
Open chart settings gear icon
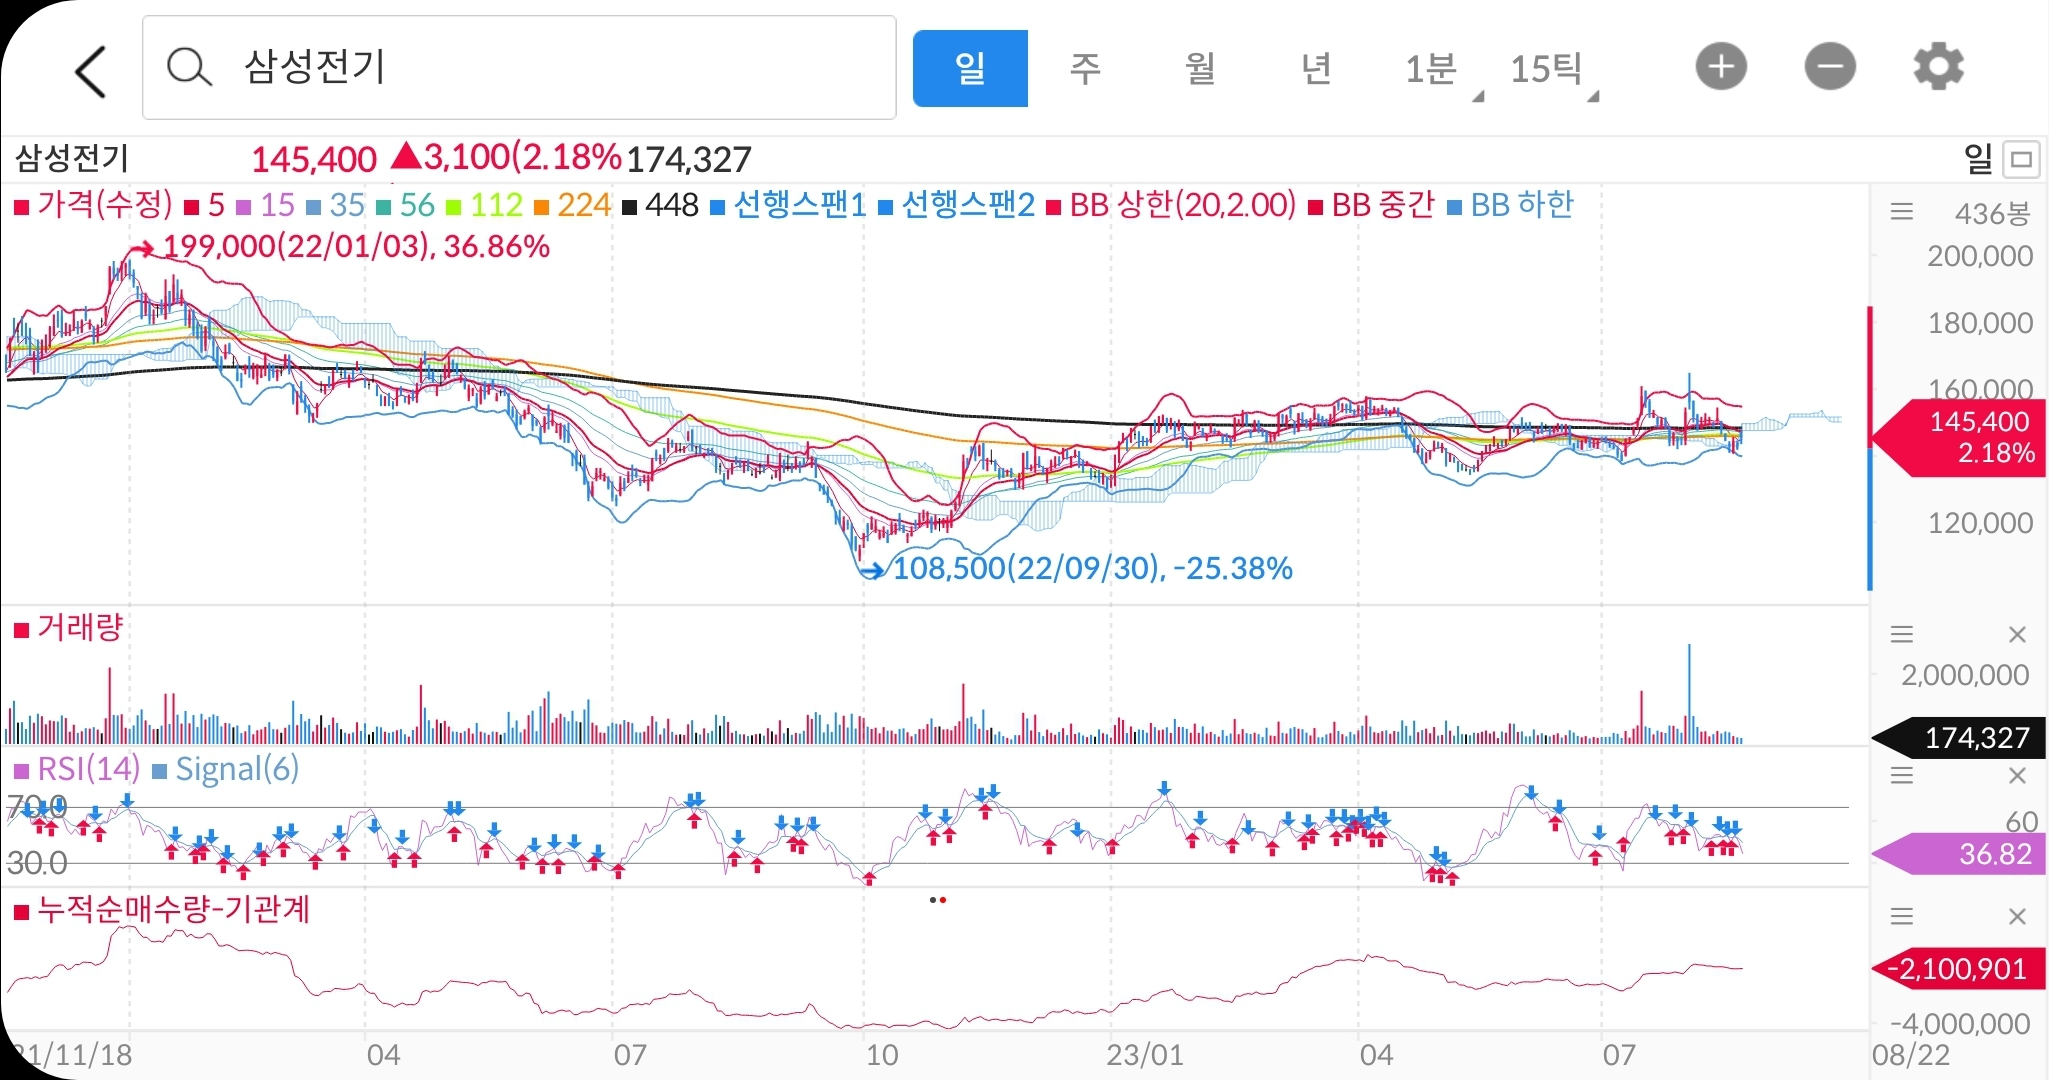click(x=1939, y=67)
